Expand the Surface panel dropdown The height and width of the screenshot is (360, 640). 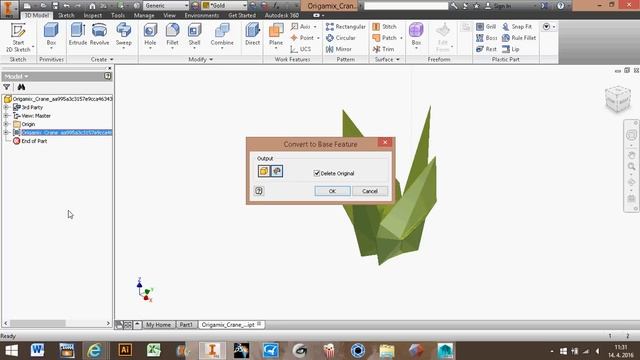[x=387, y=60]
